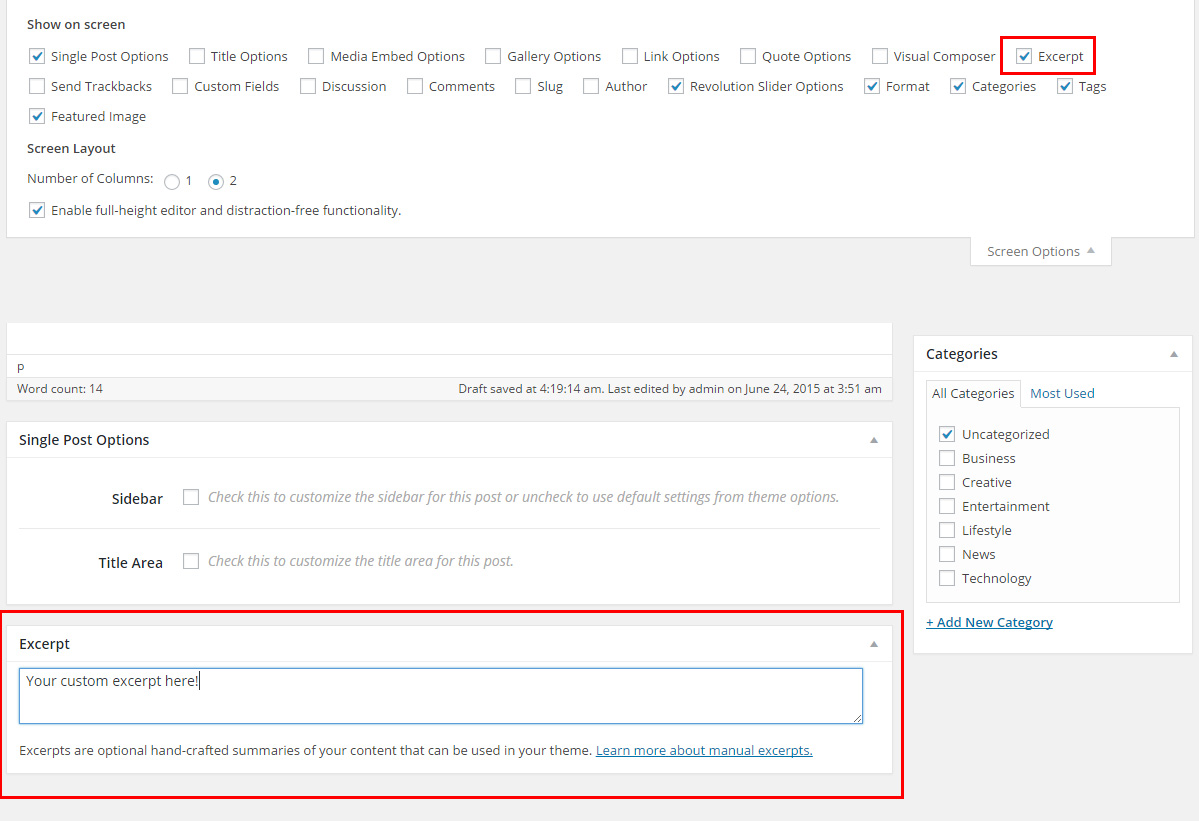Open the All Categories tab

[x=973, y=394]
